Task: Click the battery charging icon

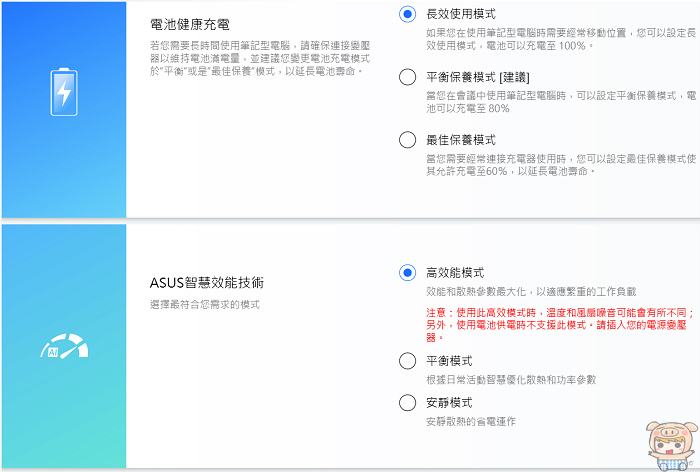Action: [x=64, y=92]
